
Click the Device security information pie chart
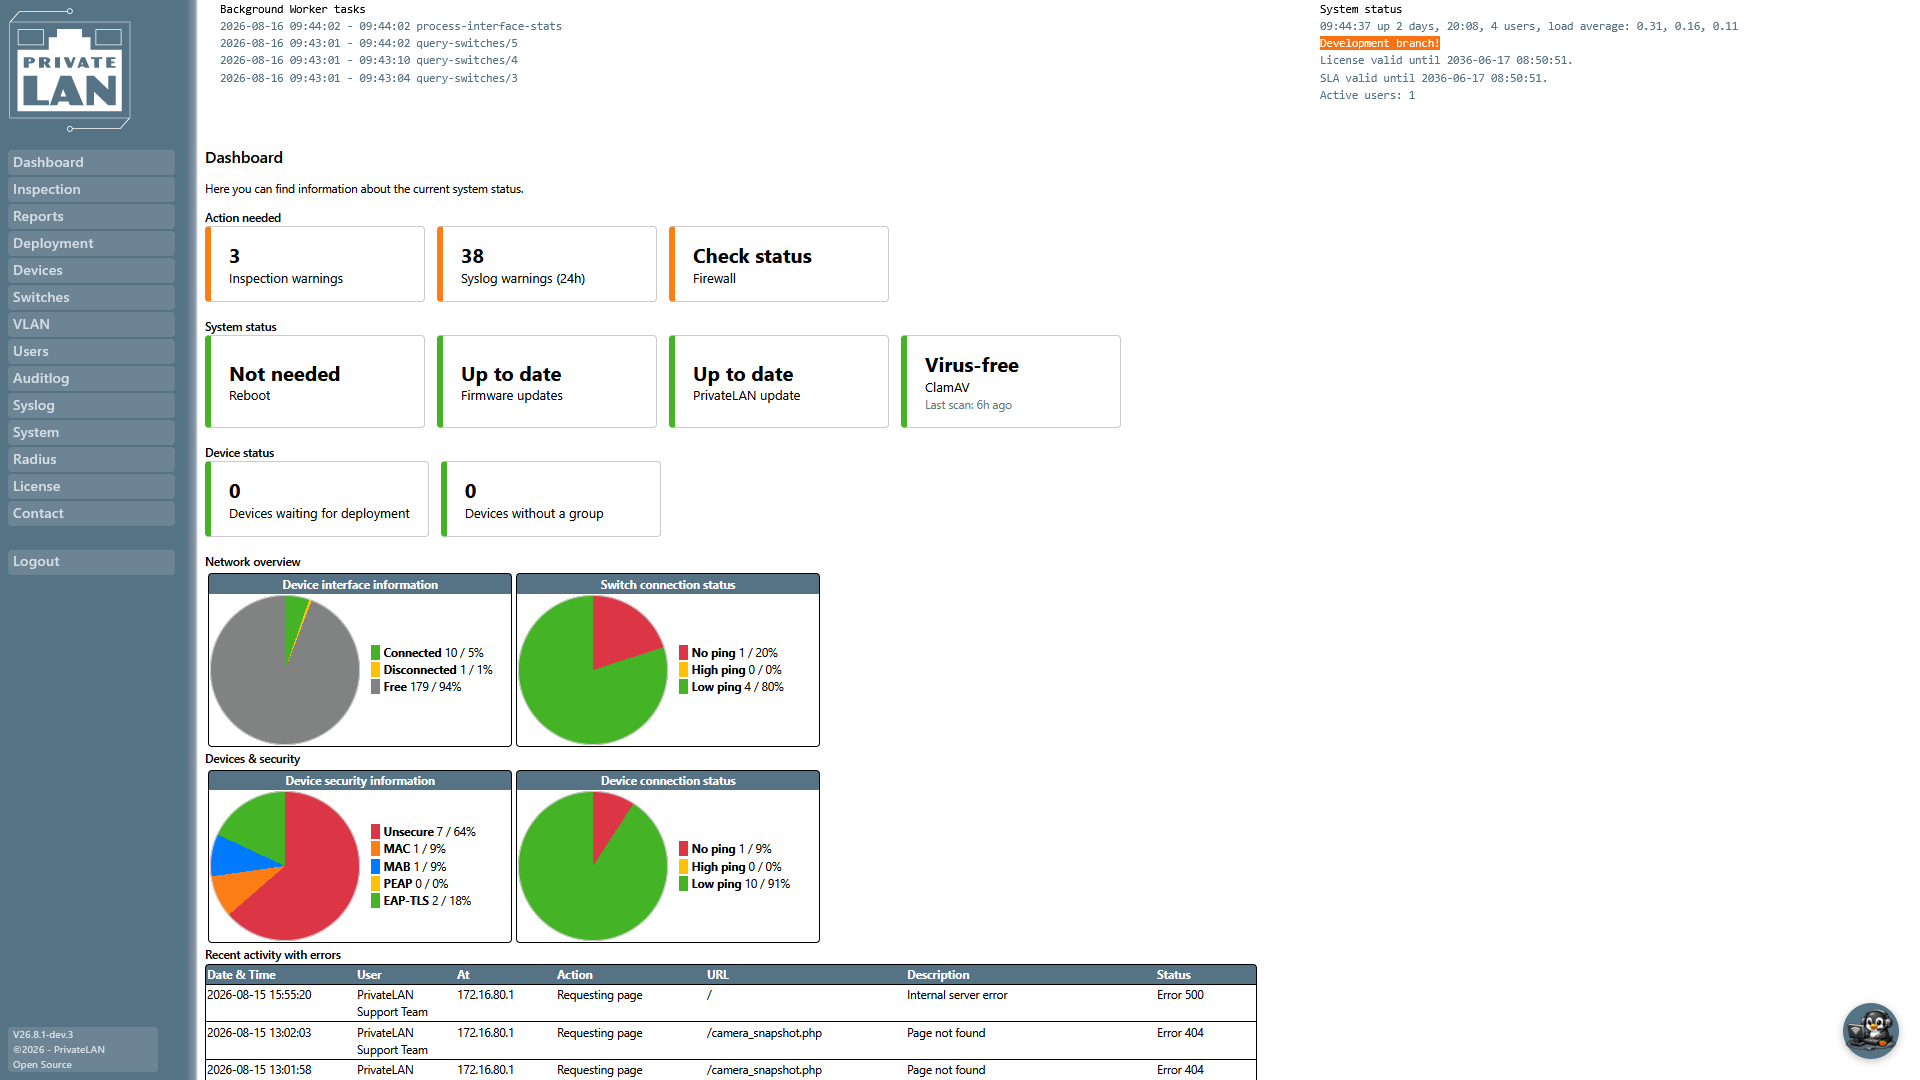(x=285, y=866)
